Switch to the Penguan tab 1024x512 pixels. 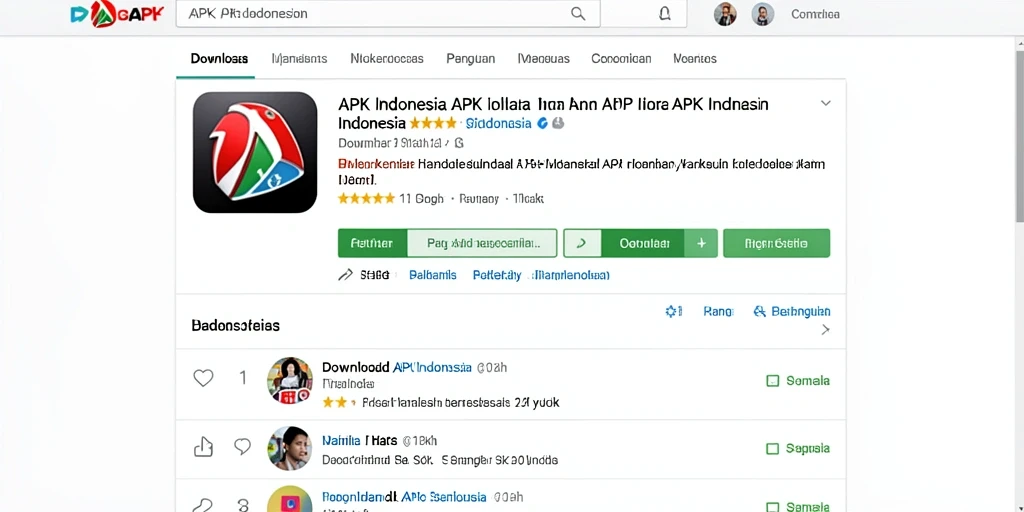pyautogui.click(x=470, y=58)
